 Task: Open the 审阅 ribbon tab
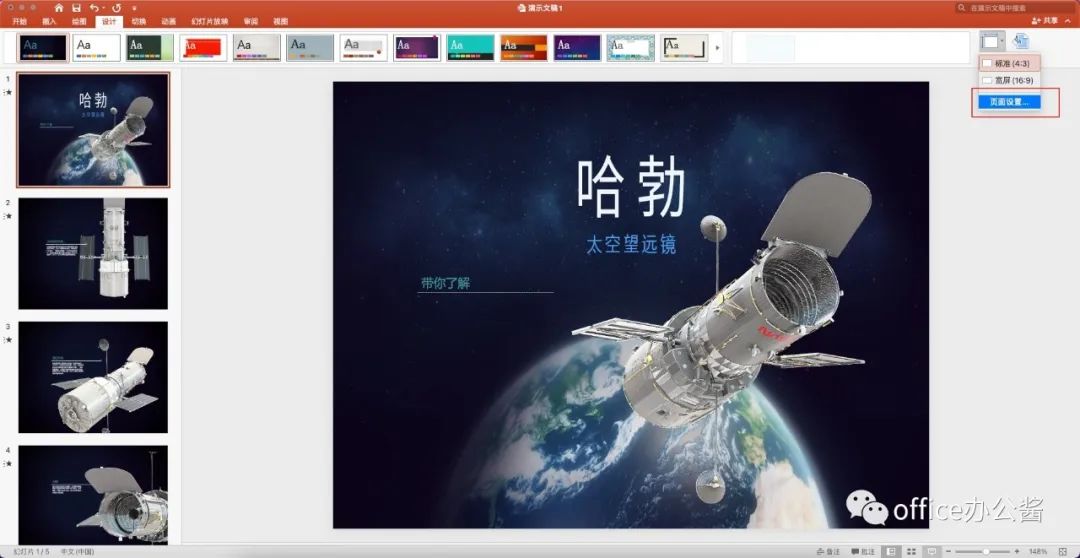[250, 21]
